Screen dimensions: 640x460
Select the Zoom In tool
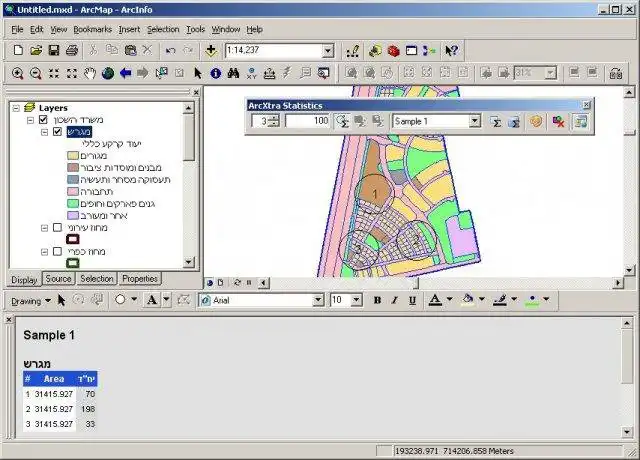[18, 73]
